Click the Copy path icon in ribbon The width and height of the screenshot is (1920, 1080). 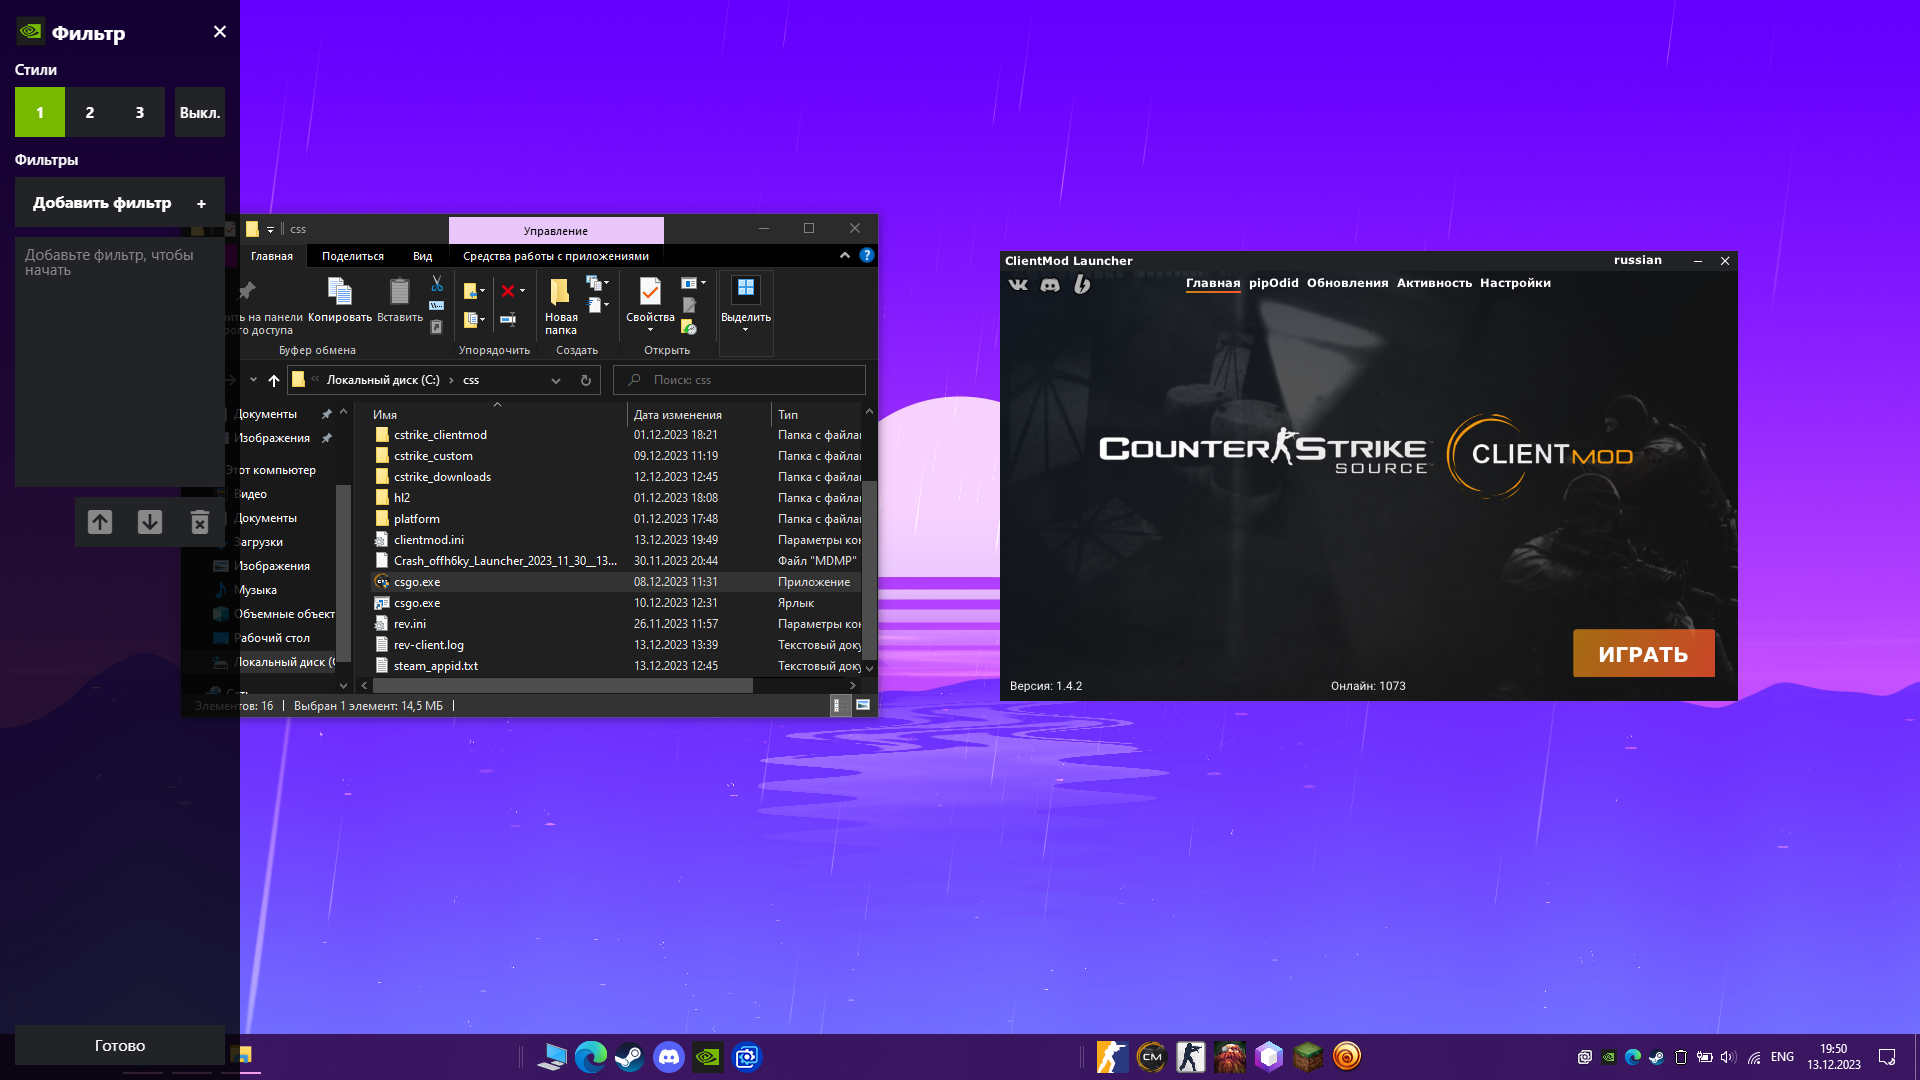[437, 305]
